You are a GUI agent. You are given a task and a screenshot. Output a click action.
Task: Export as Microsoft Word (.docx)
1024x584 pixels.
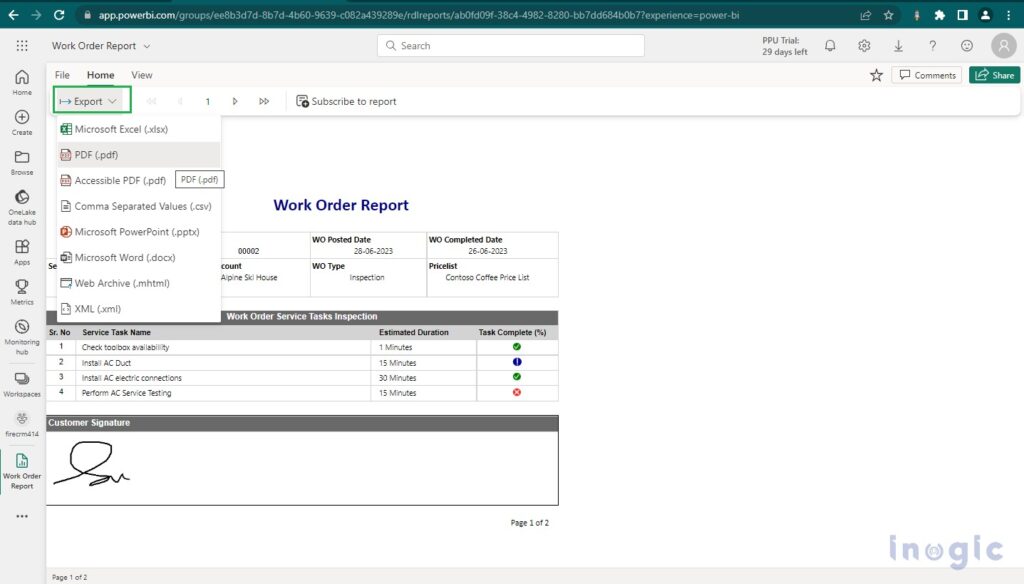[138, 257]
